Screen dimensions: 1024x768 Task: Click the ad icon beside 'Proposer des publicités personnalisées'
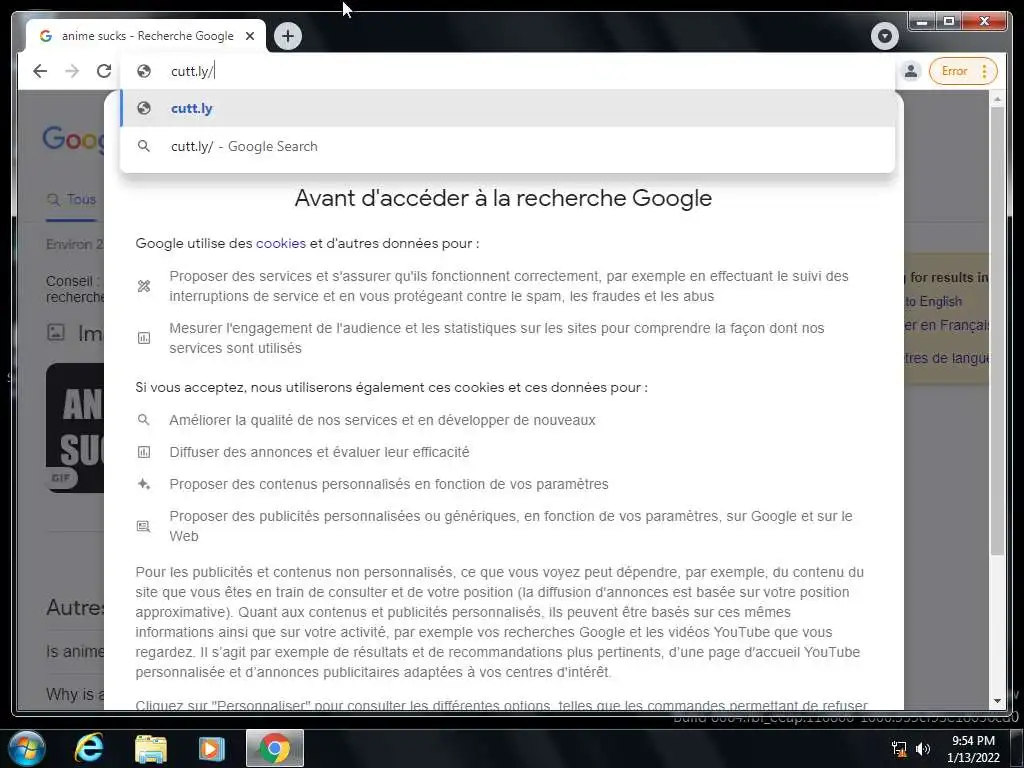144,526
